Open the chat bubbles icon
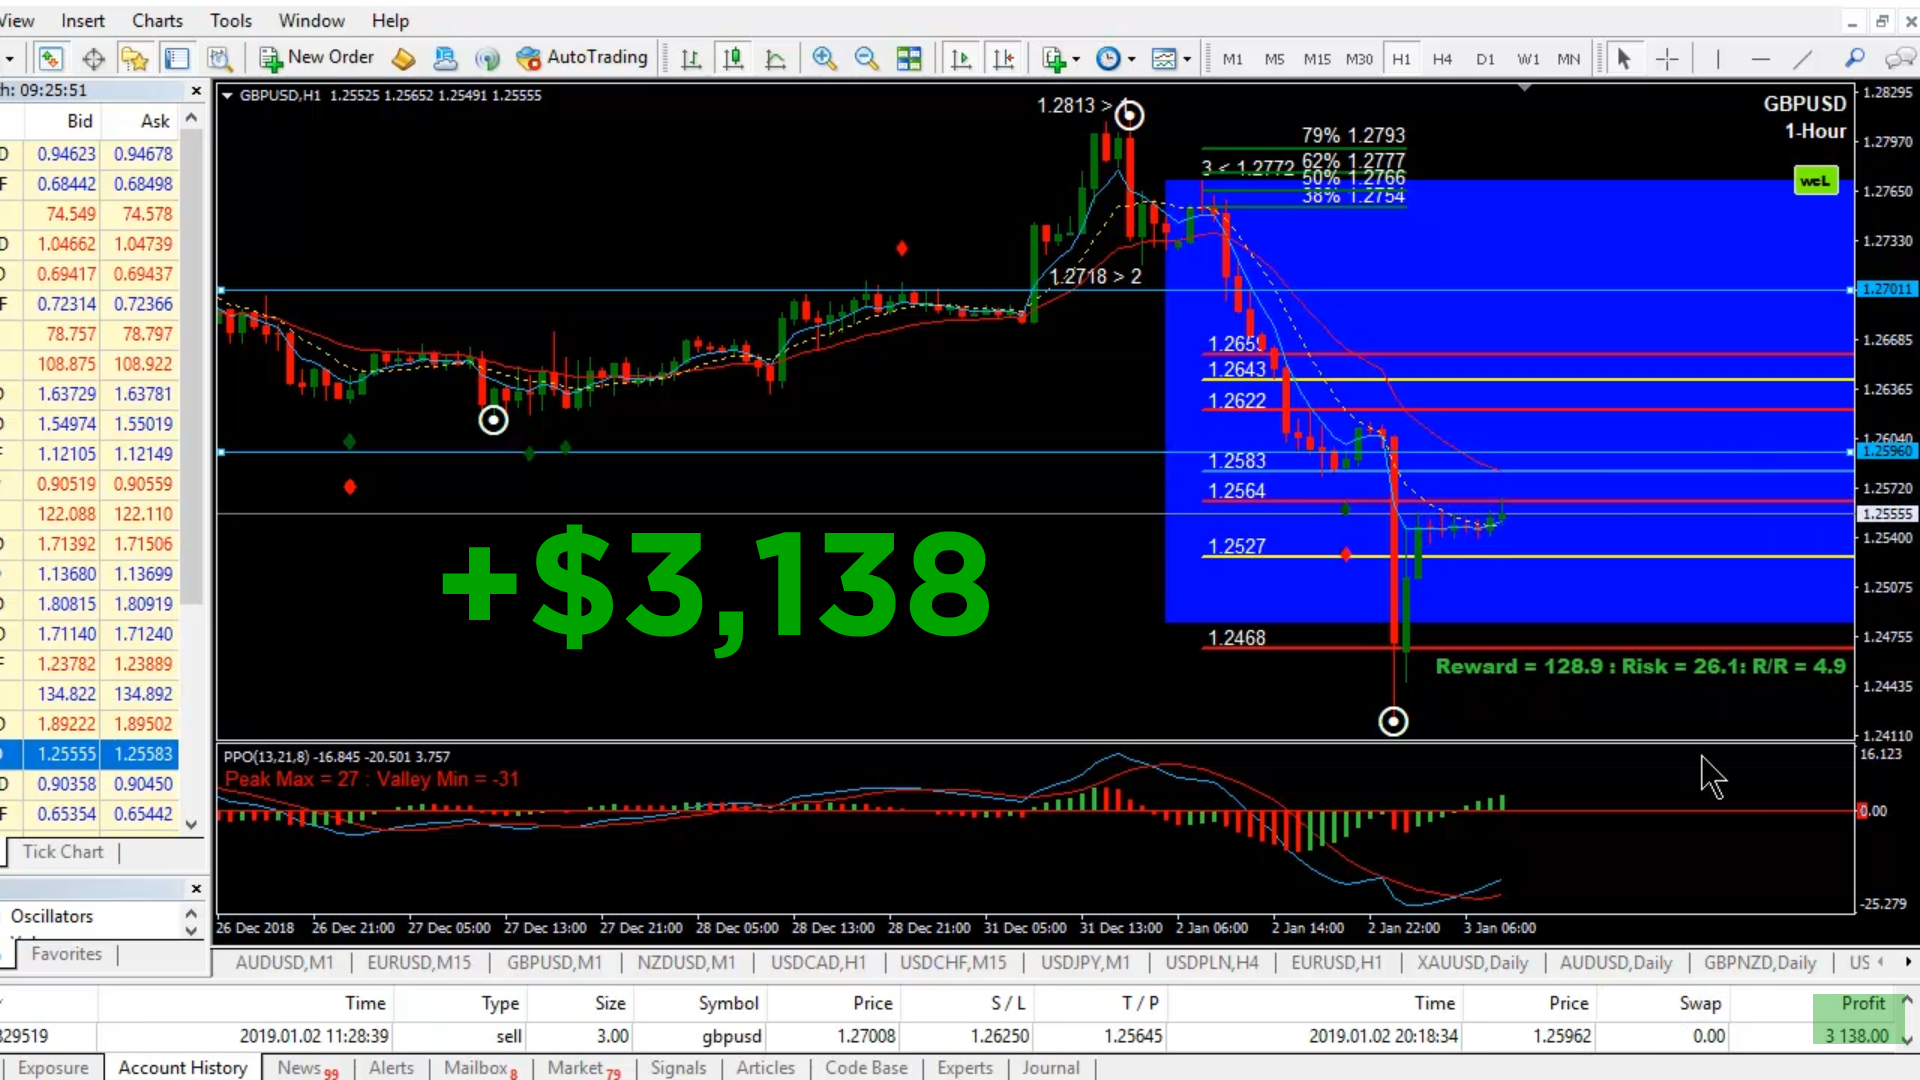This screenshot has height=1080, width=1920. pyautogui.click(x=1899, y=59)
